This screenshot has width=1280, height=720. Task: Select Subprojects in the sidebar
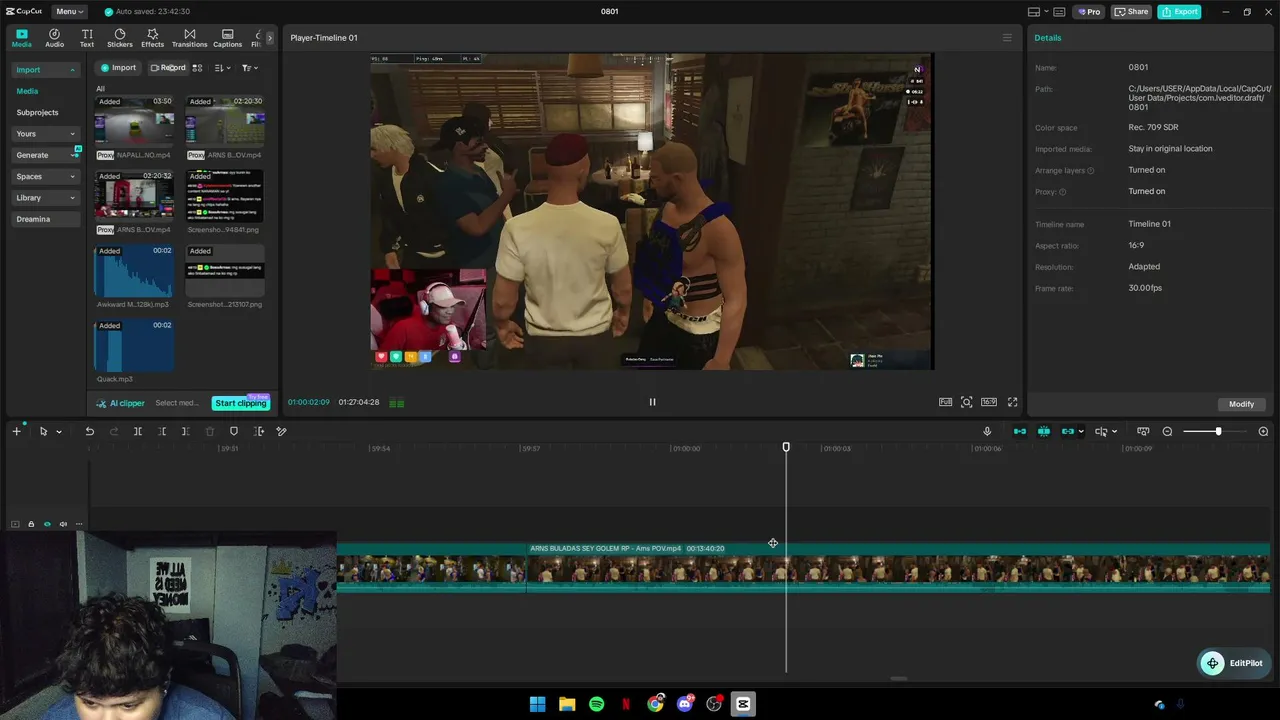(x=37, y=113)
